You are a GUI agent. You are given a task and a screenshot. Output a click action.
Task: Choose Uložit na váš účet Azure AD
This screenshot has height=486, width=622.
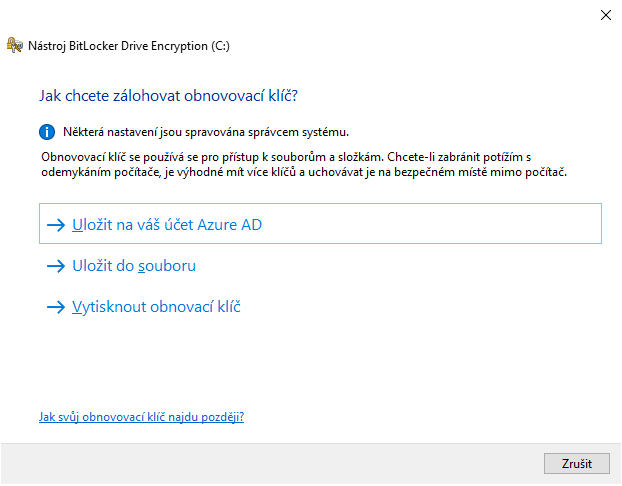tap(167, 225)
